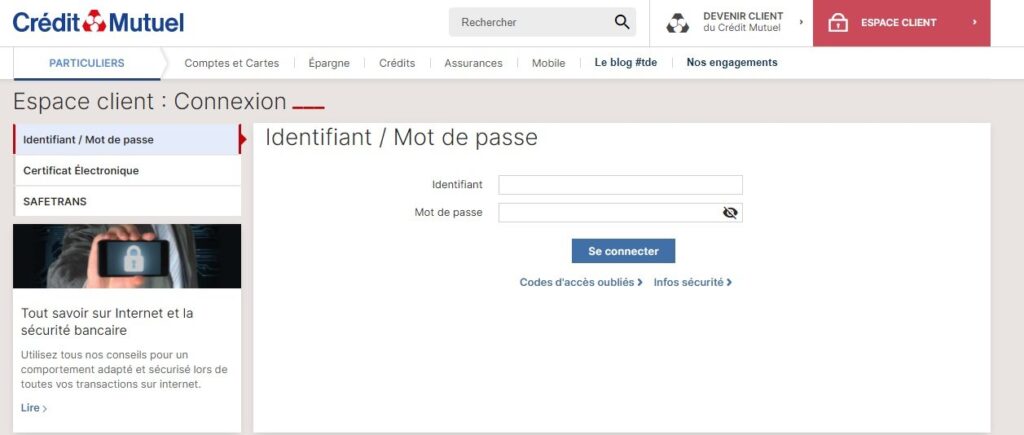Click the Mot de passe input field

pos(620,212)
